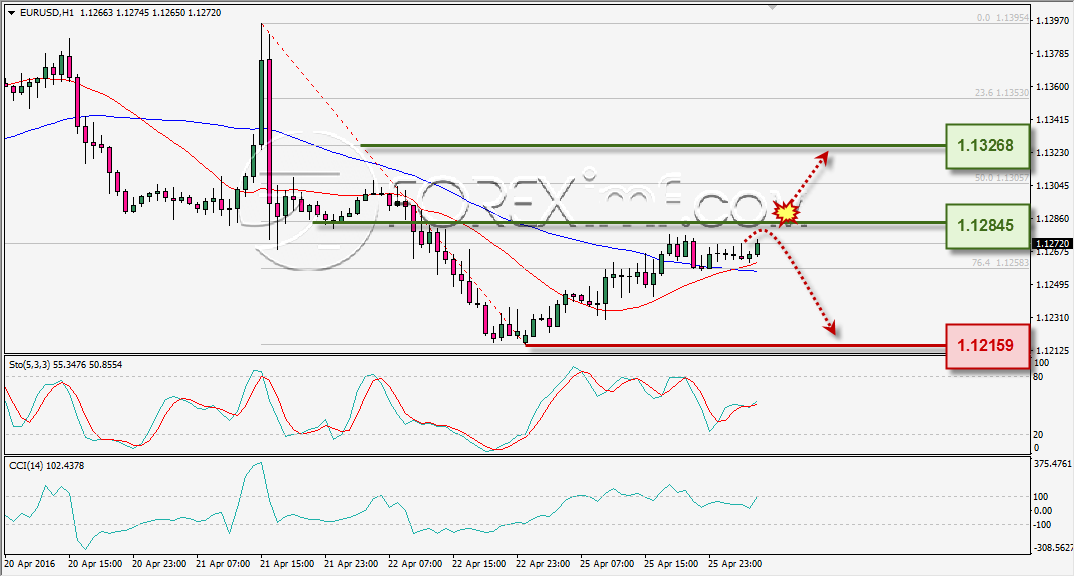The width and height of the screenshot is (1075, 577).
Task: Click price scale value 1.13970
Action: coord(1052,21)
